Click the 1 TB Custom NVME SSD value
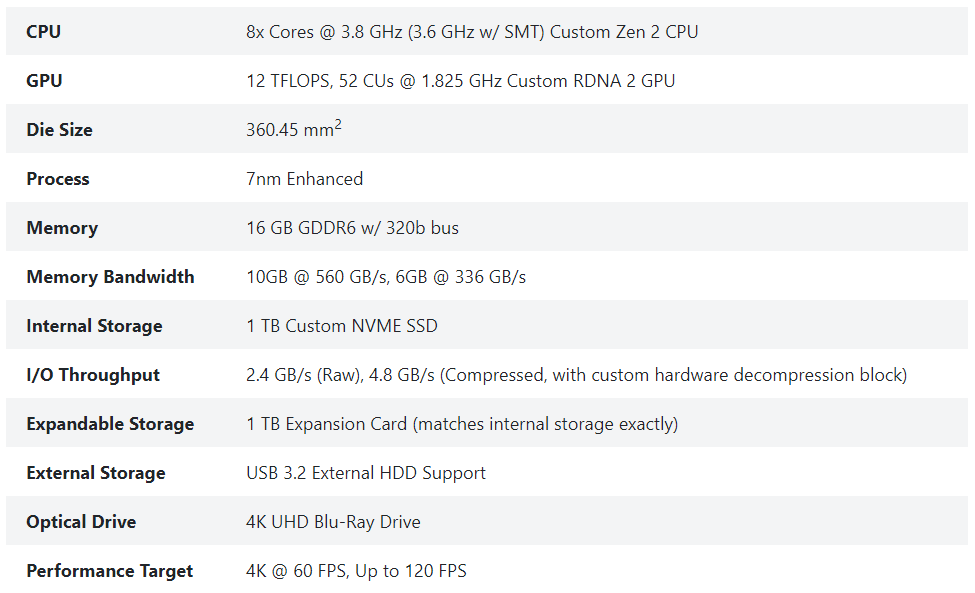This screenshot has height=593, width=975. pos(342,326)
